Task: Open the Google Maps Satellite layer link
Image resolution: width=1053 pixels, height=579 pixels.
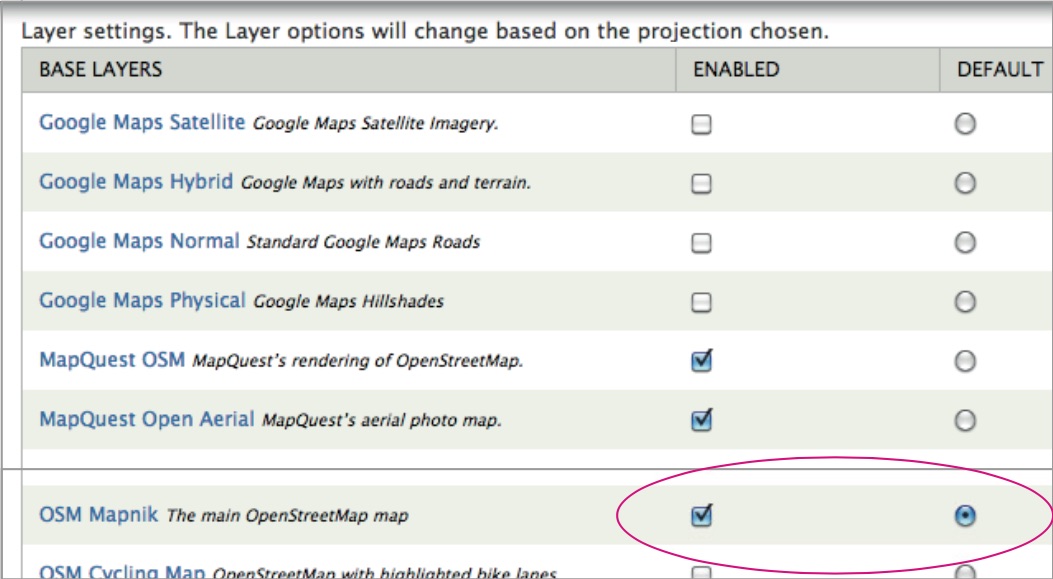Action: pos(141,122)
